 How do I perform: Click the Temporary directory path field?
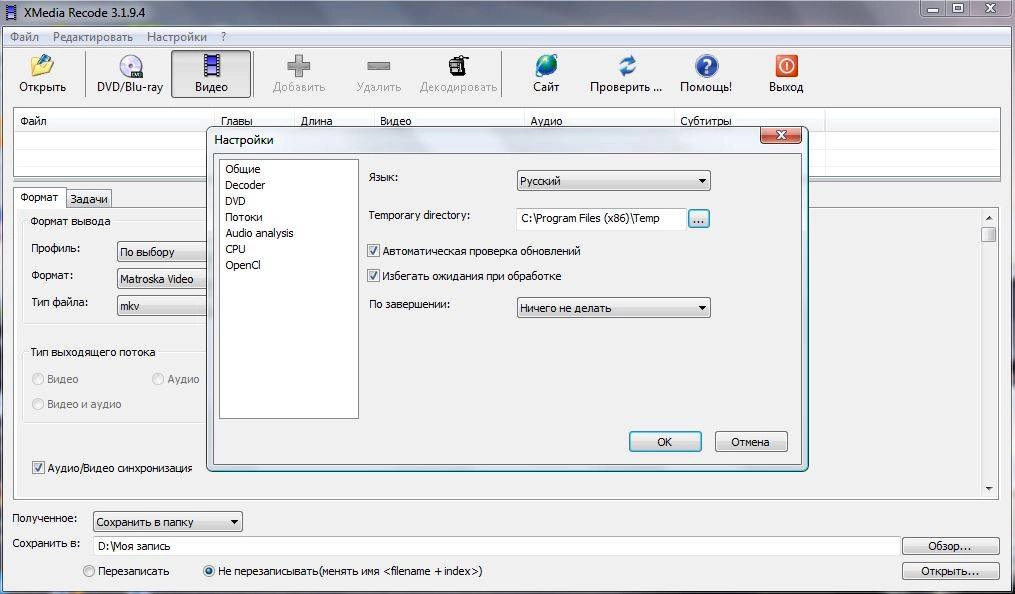pyautogui.click(x=601, y=219)
